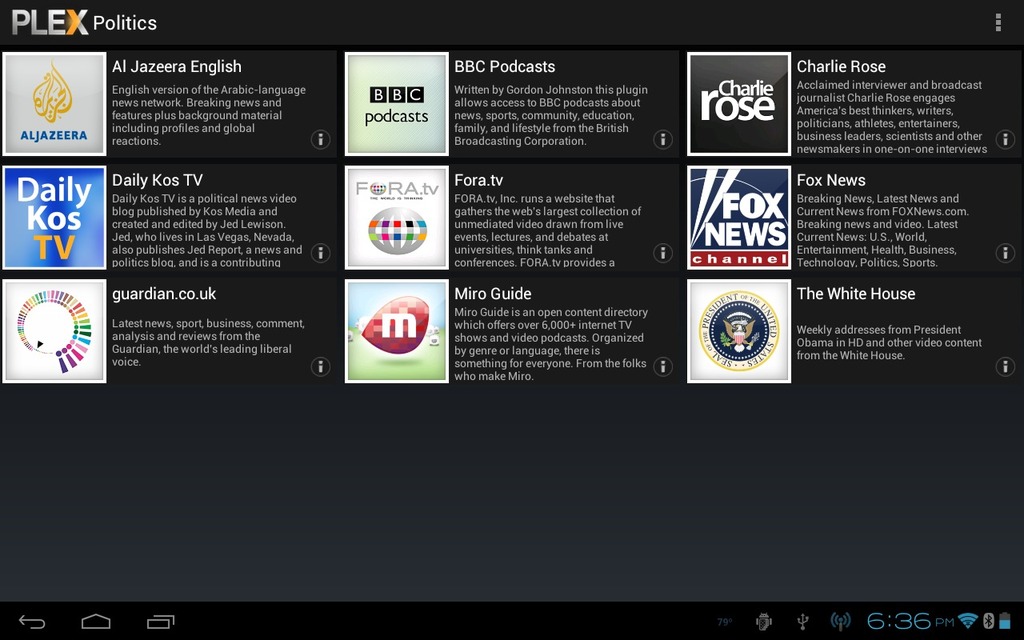Tap the Wi-Fi status icon
This screenshot has width=1024, height=640.
(968, 621)
